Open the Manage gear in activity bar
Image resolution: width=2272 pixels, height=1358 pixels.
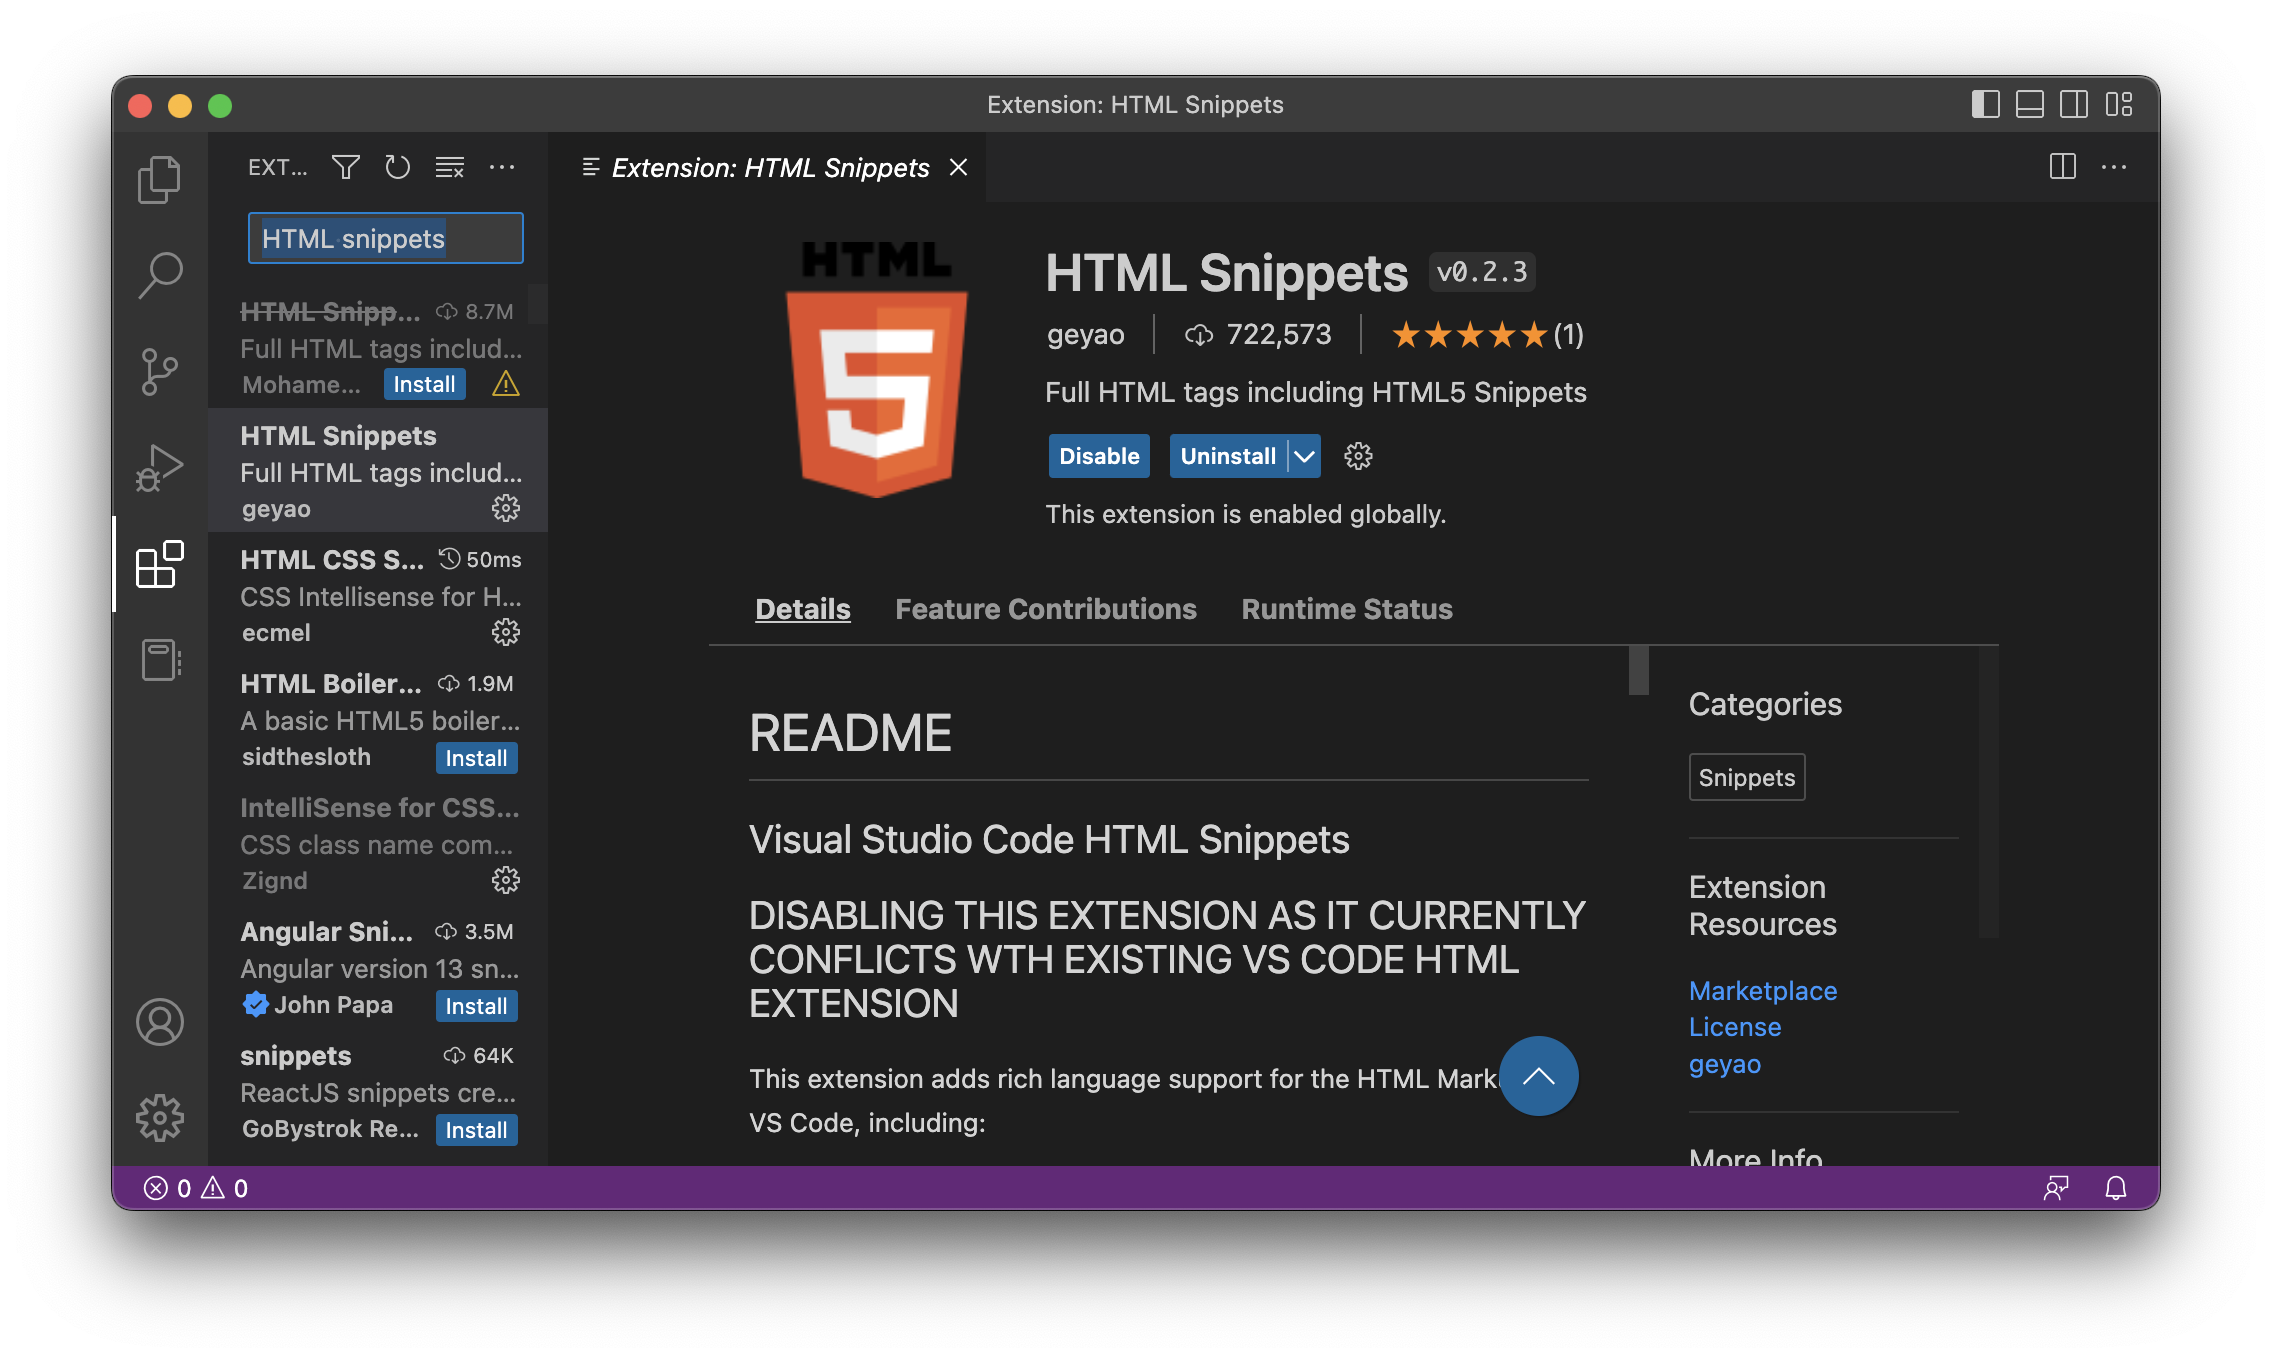click(x=159, y=1118)
